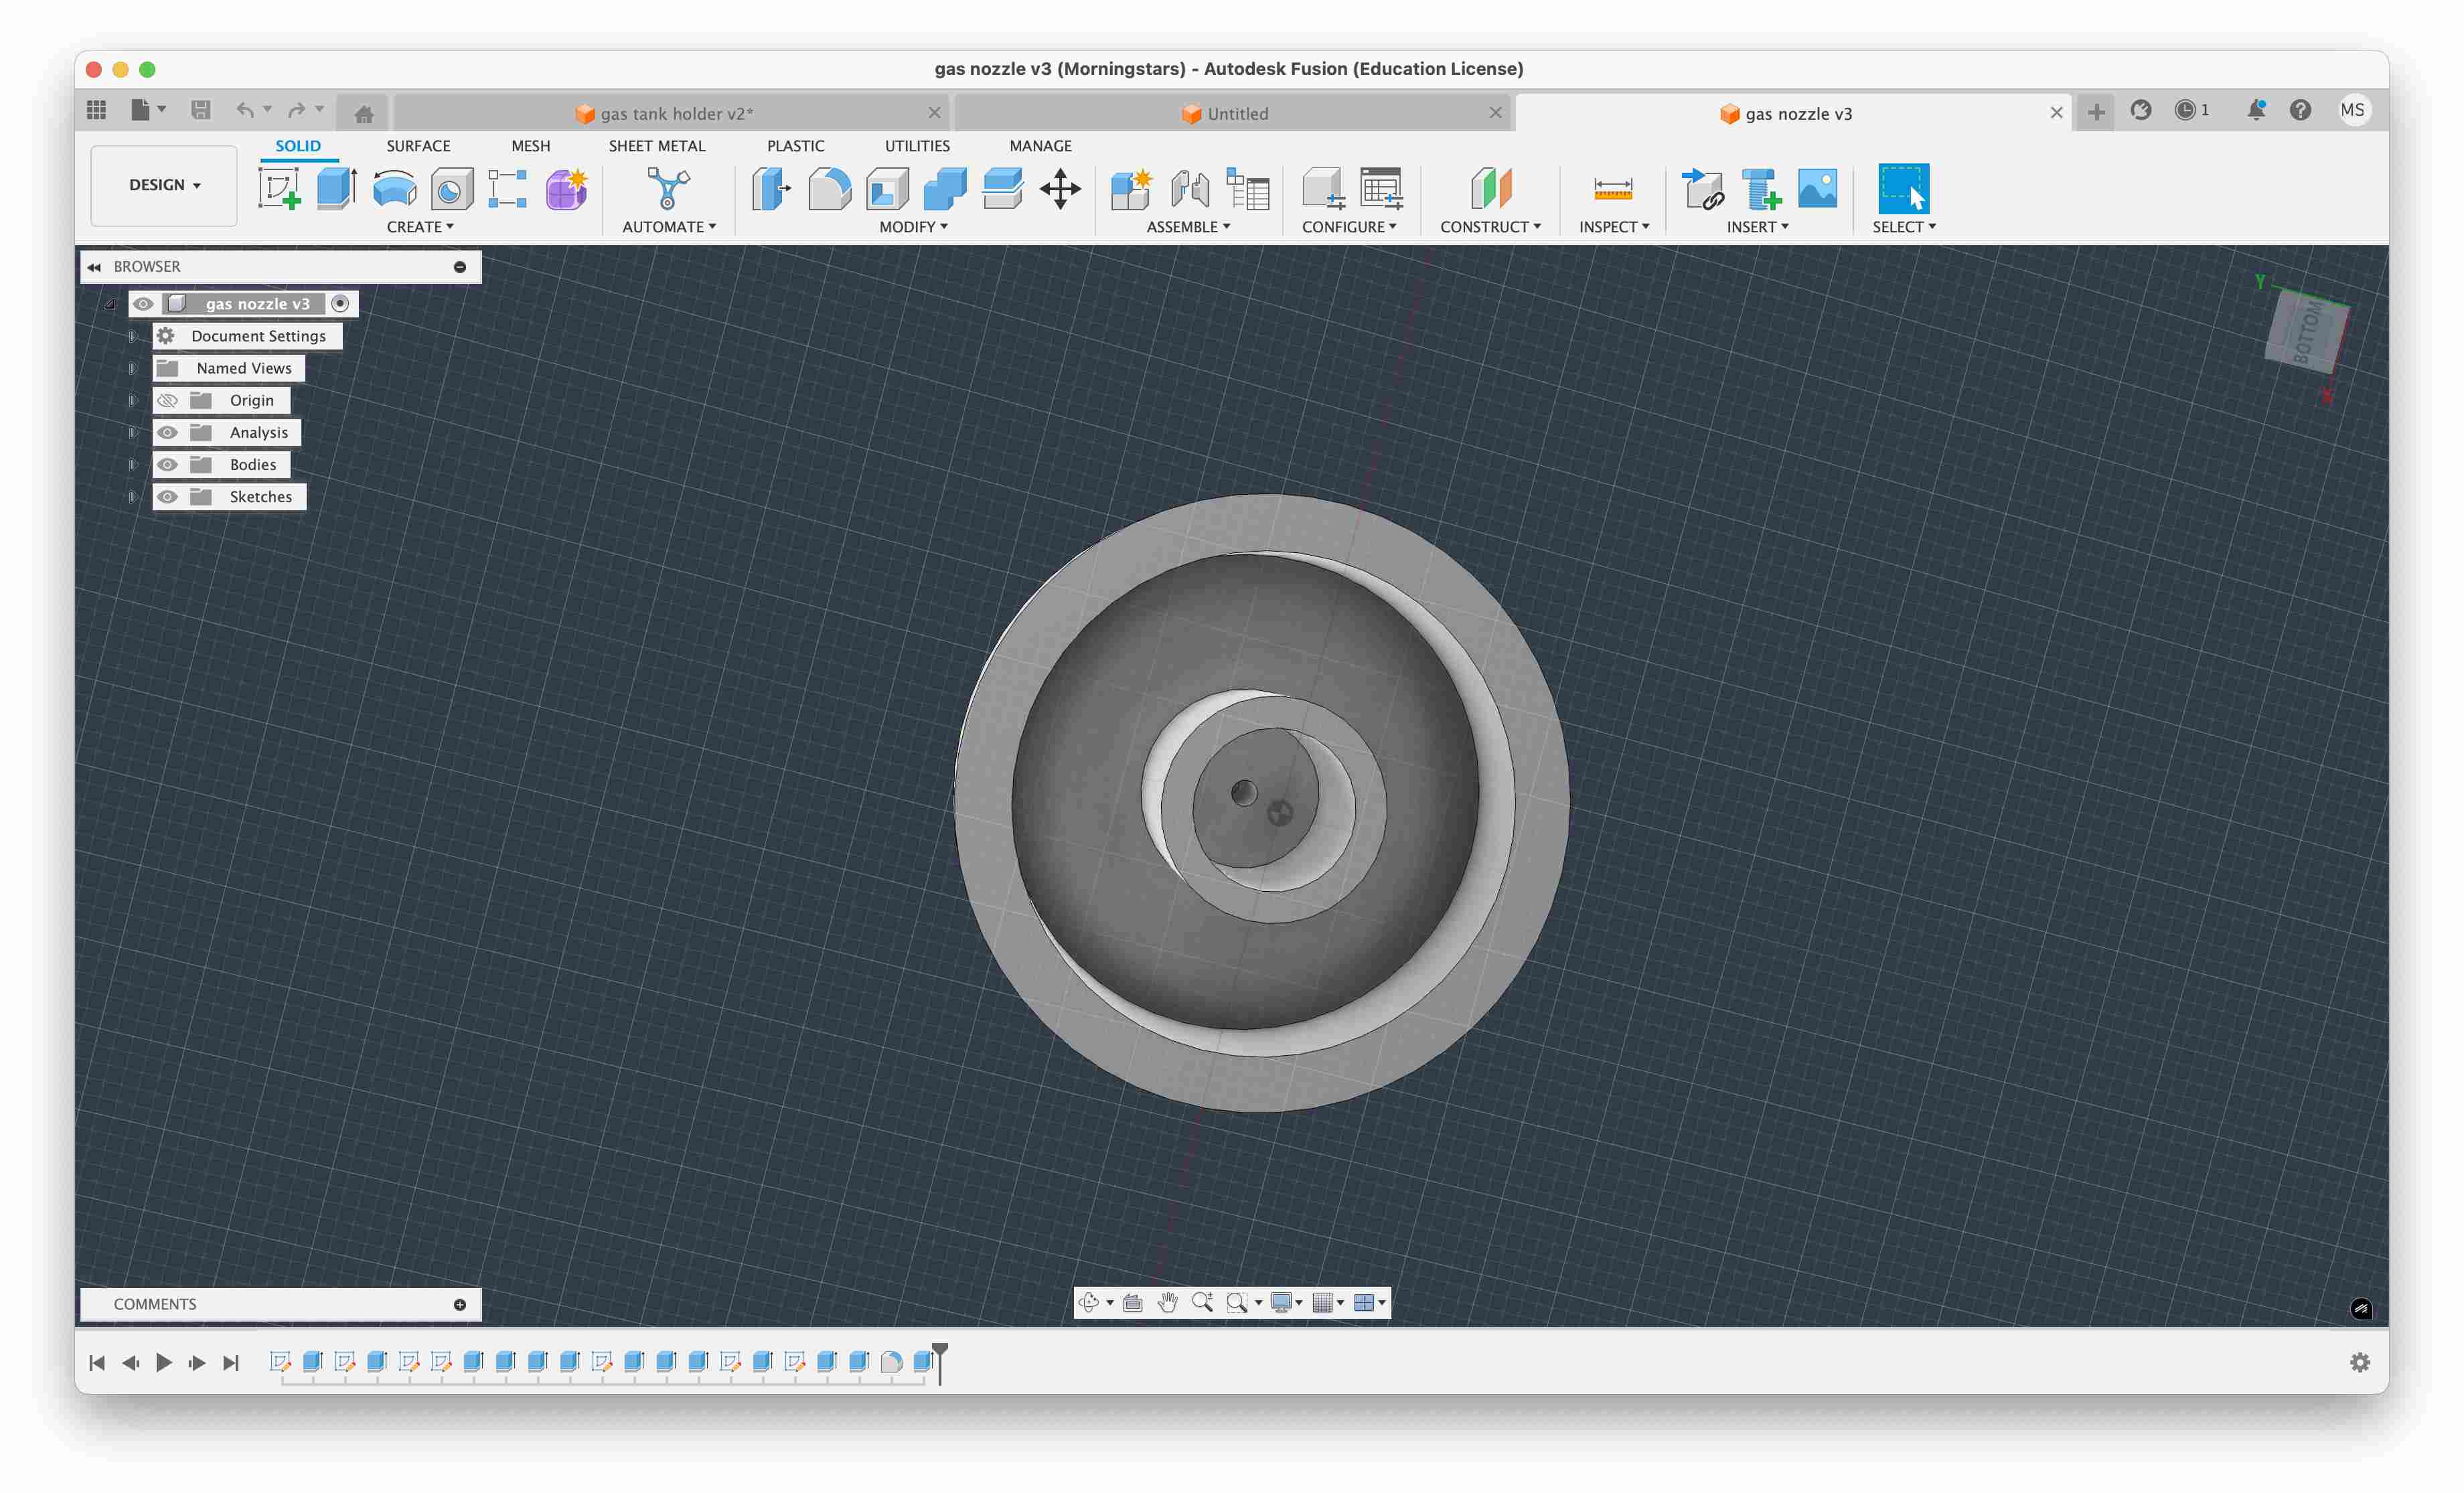This screenshot has height=1493, width=2464.
Task: Toggle visibility of gas nozzle v3 component
Action: [x=143, y=304]
